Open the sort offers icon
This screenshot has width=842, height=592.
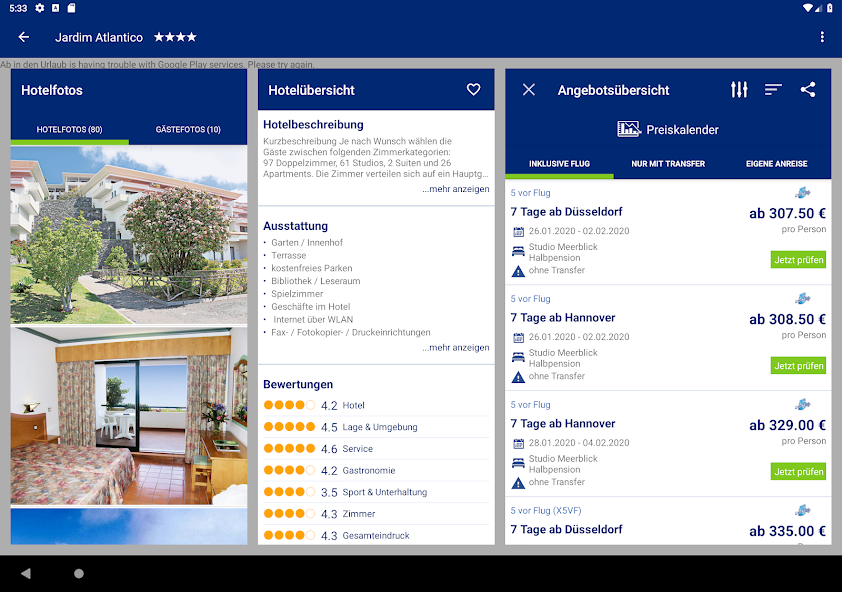pos(773,90)
